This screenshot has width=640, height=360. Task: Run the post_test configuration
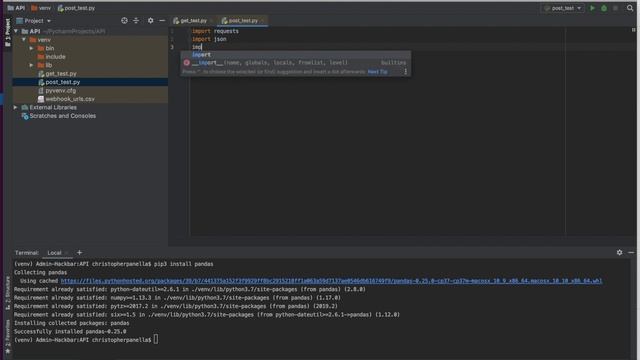(x=592, y=8)
